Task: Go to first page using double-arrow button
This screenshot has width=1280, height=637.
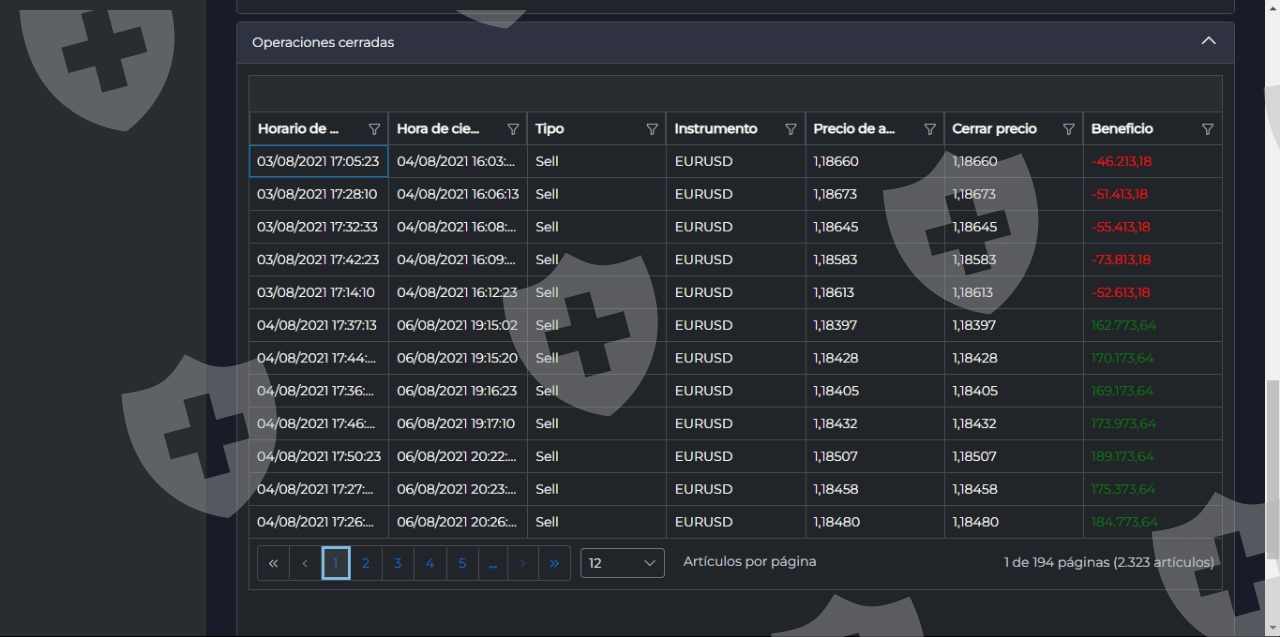Action: pyautogui.click(x=273, y=563)
